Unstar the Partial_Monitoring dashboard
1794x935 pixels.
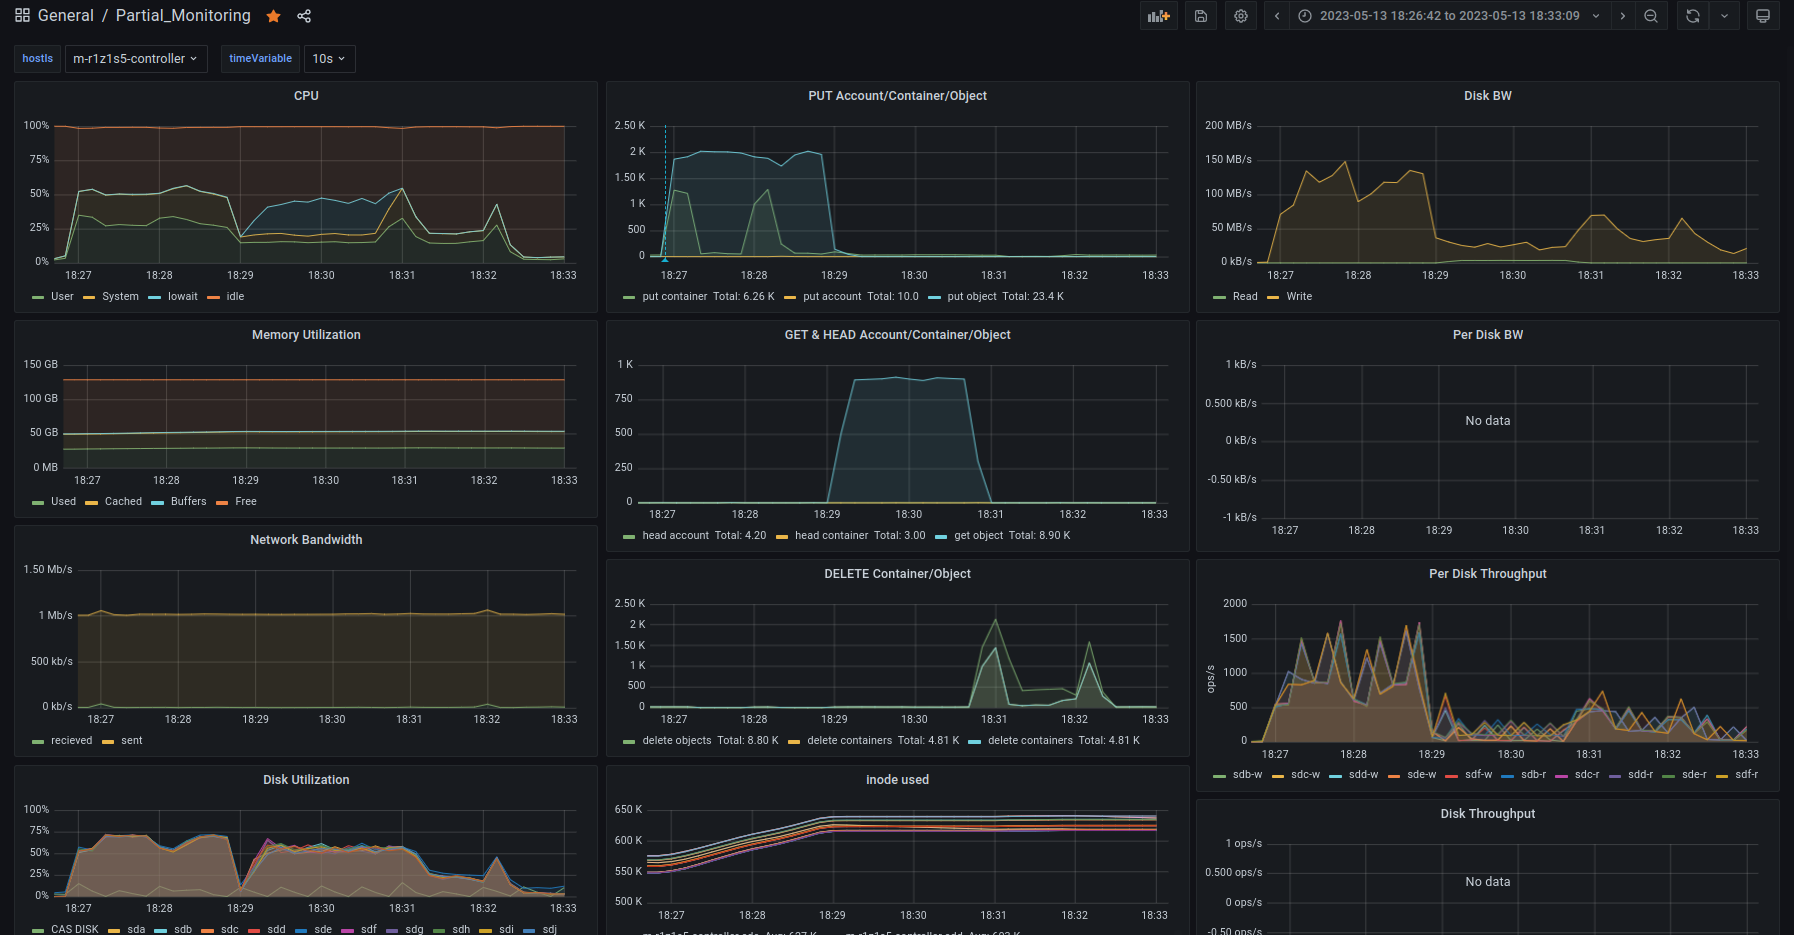point(273,16)
